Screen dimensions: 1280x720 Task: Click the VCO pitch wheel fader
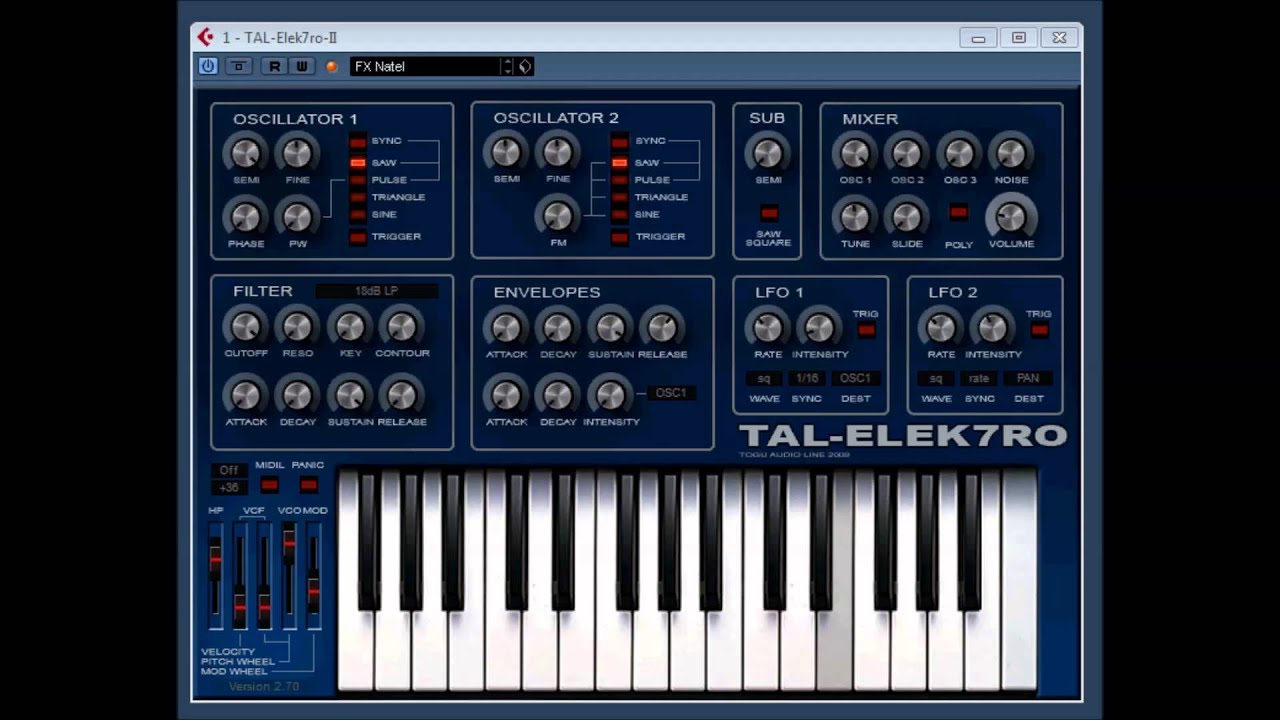pos(289,543)
